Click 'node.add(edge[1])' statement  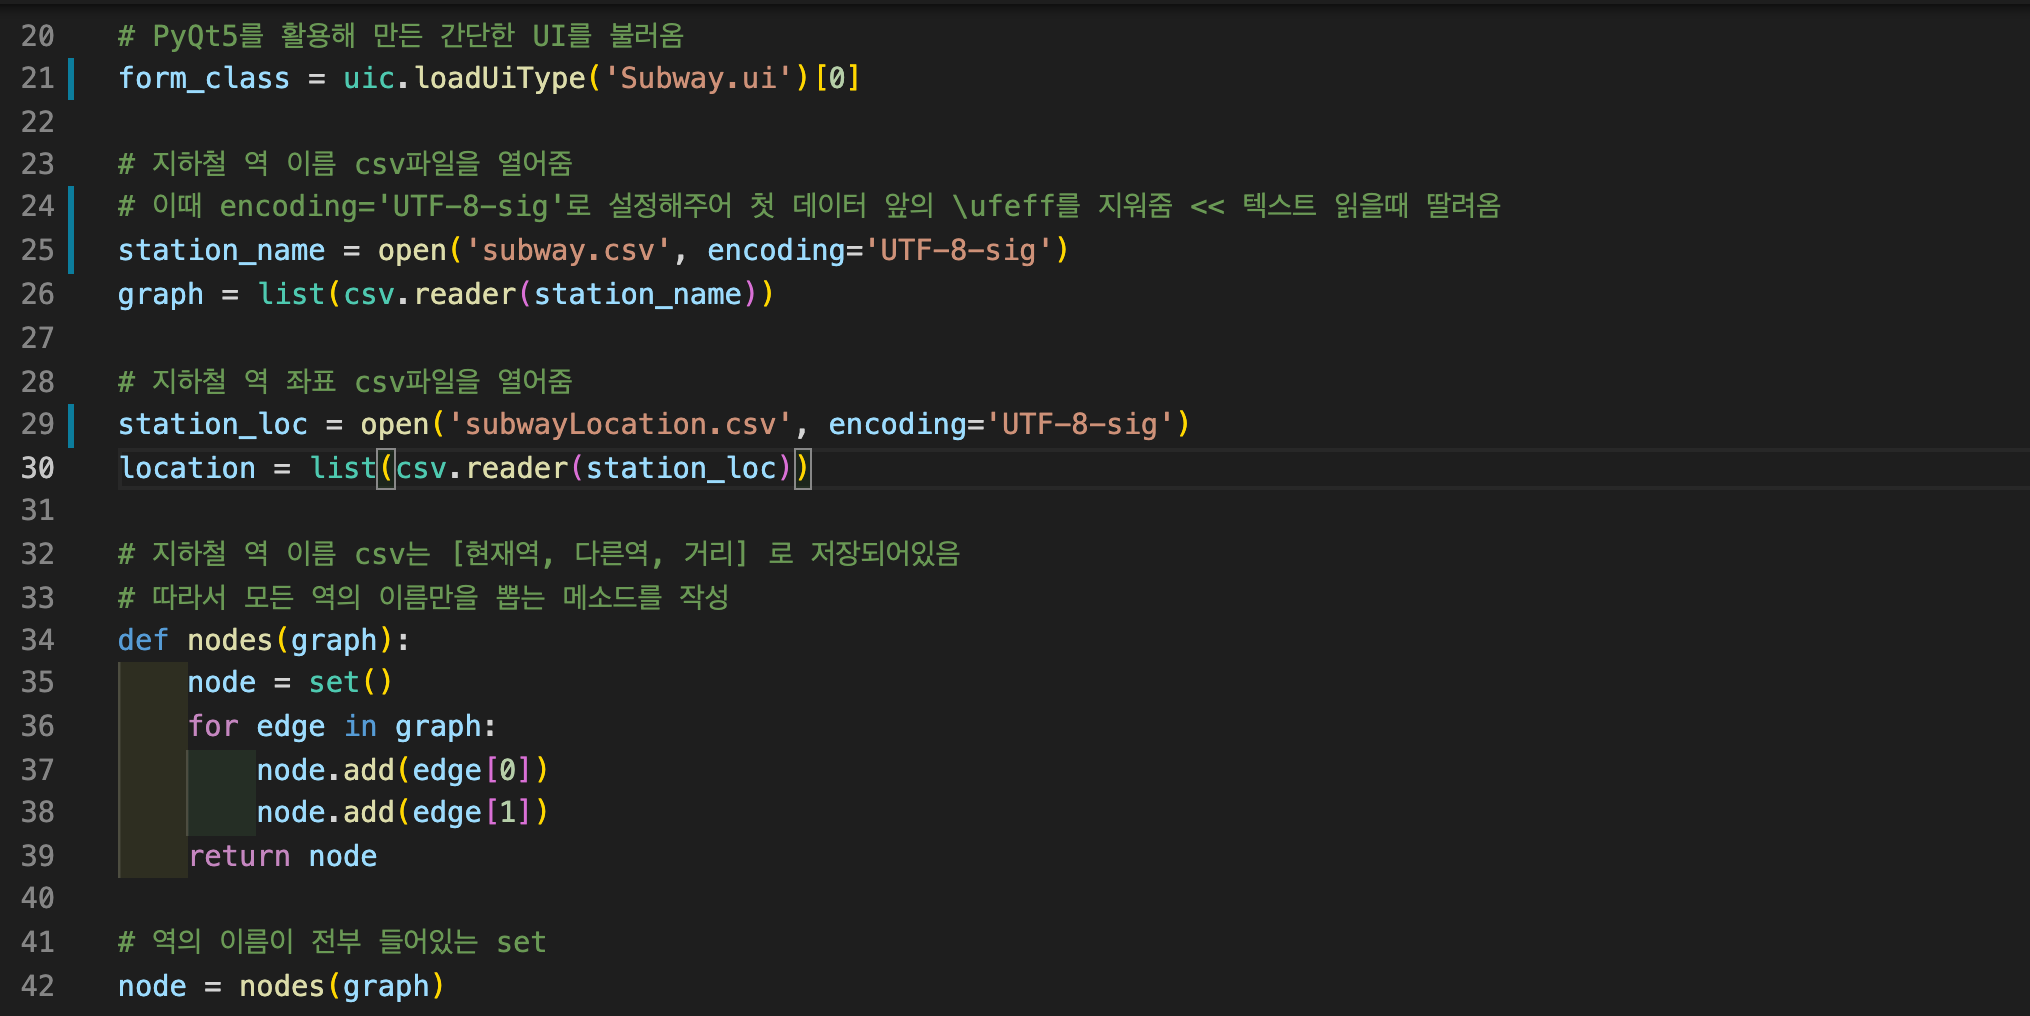pos(402,812)
